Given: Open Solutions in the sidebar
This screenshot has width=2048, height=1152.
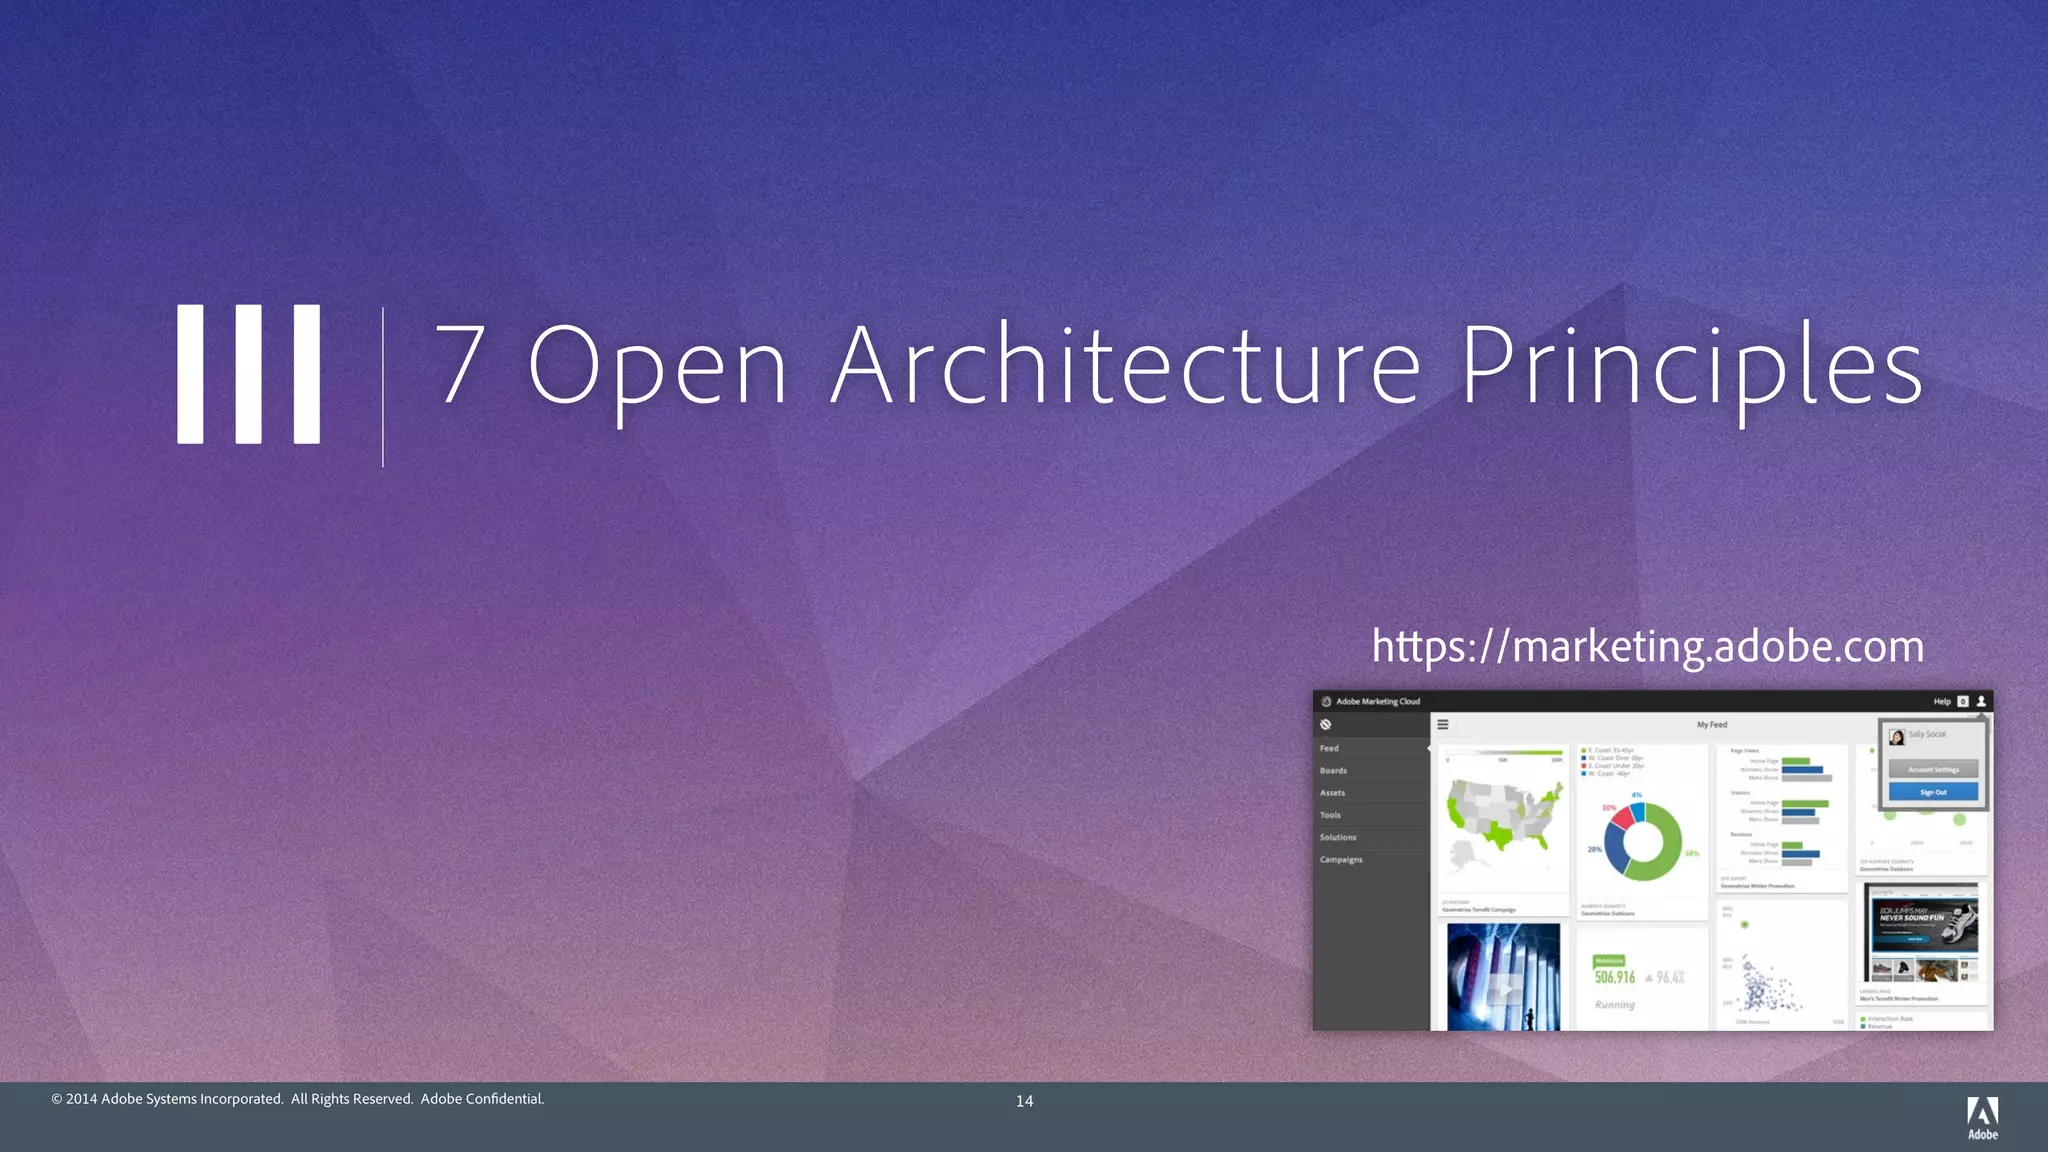Looking at the screenshot, I should [1371, 837].
